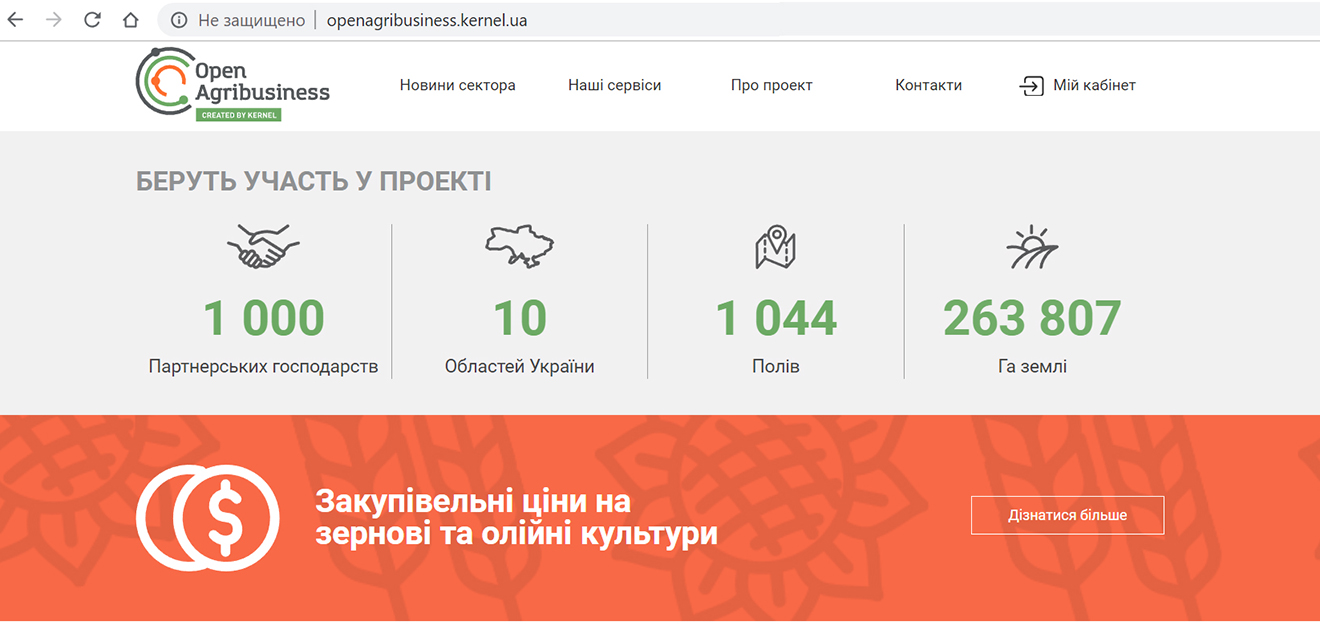Click the dollar coins price icon

click(x=208, y=517)
